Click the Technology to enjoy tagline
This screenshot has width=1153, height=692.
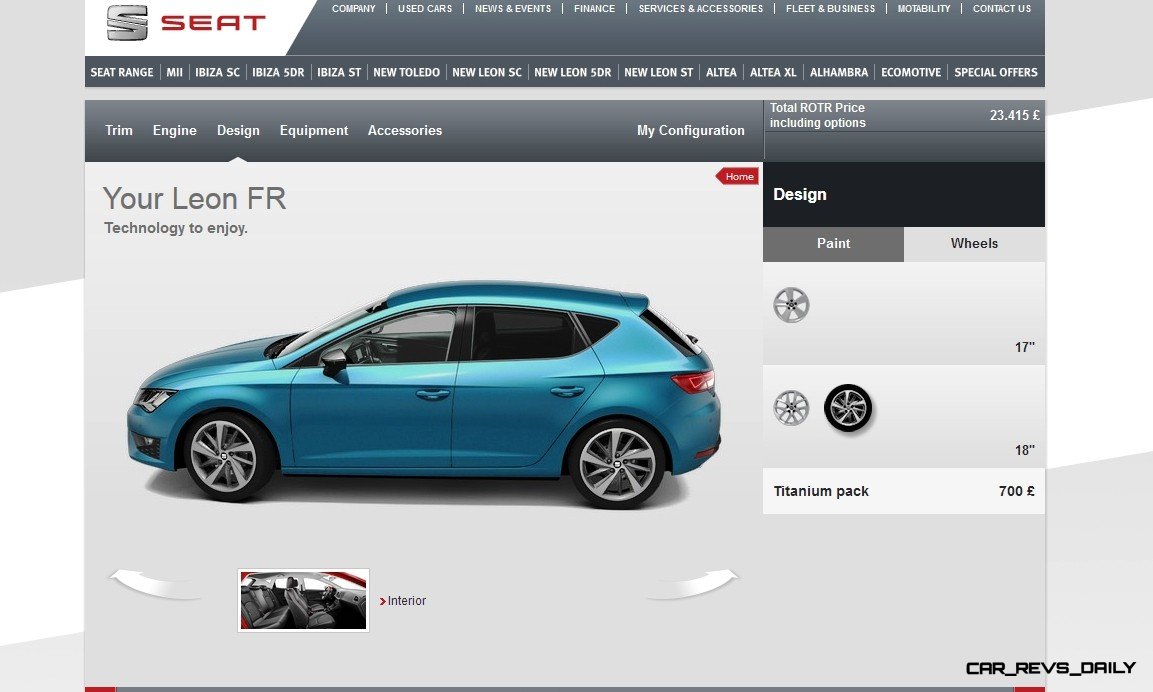pyautogui.click(x=176, y=228)
